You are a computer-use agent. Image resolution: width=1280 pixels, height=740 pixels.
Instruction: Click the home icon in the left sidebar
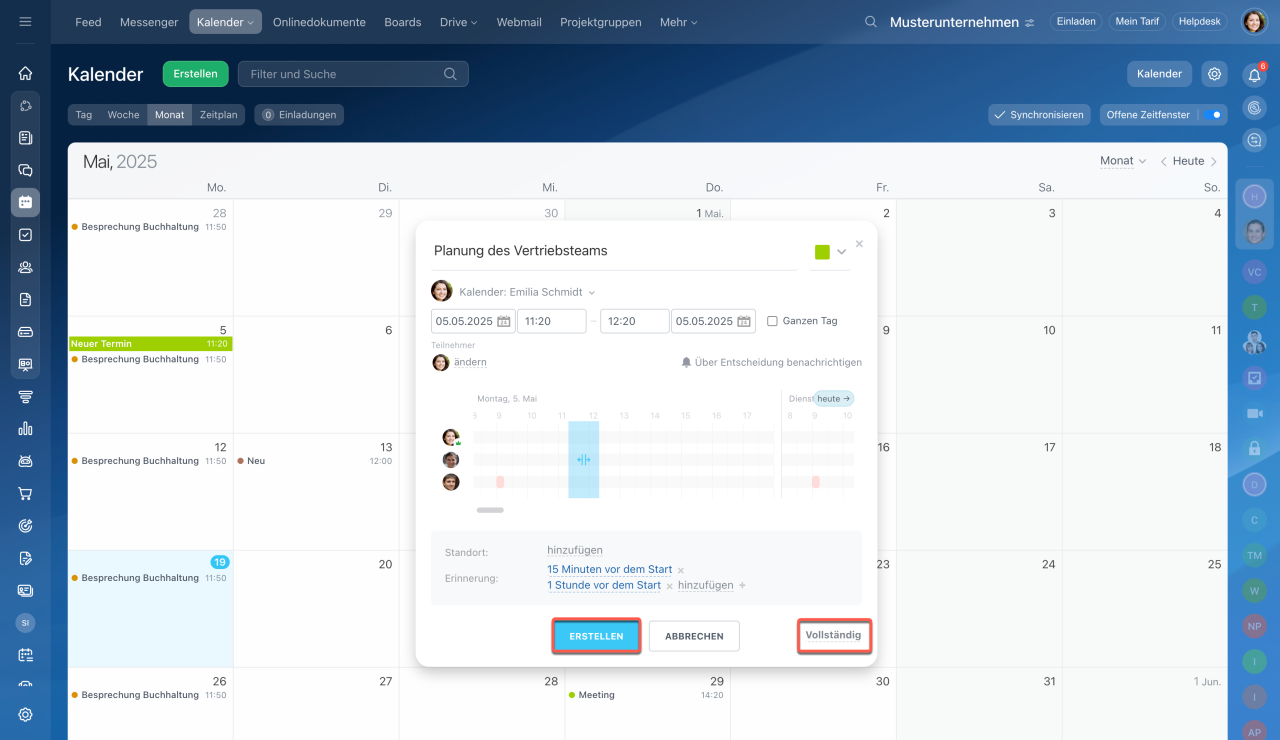[x=26, y=73]
